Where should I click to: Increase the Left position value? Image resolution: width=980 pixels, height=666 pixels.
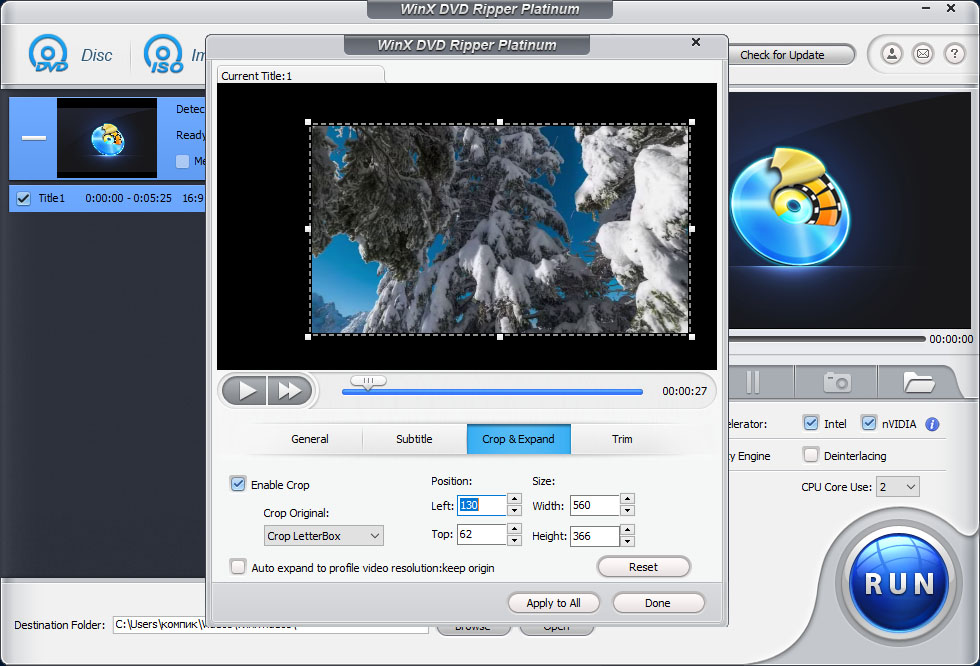[514, 499]
